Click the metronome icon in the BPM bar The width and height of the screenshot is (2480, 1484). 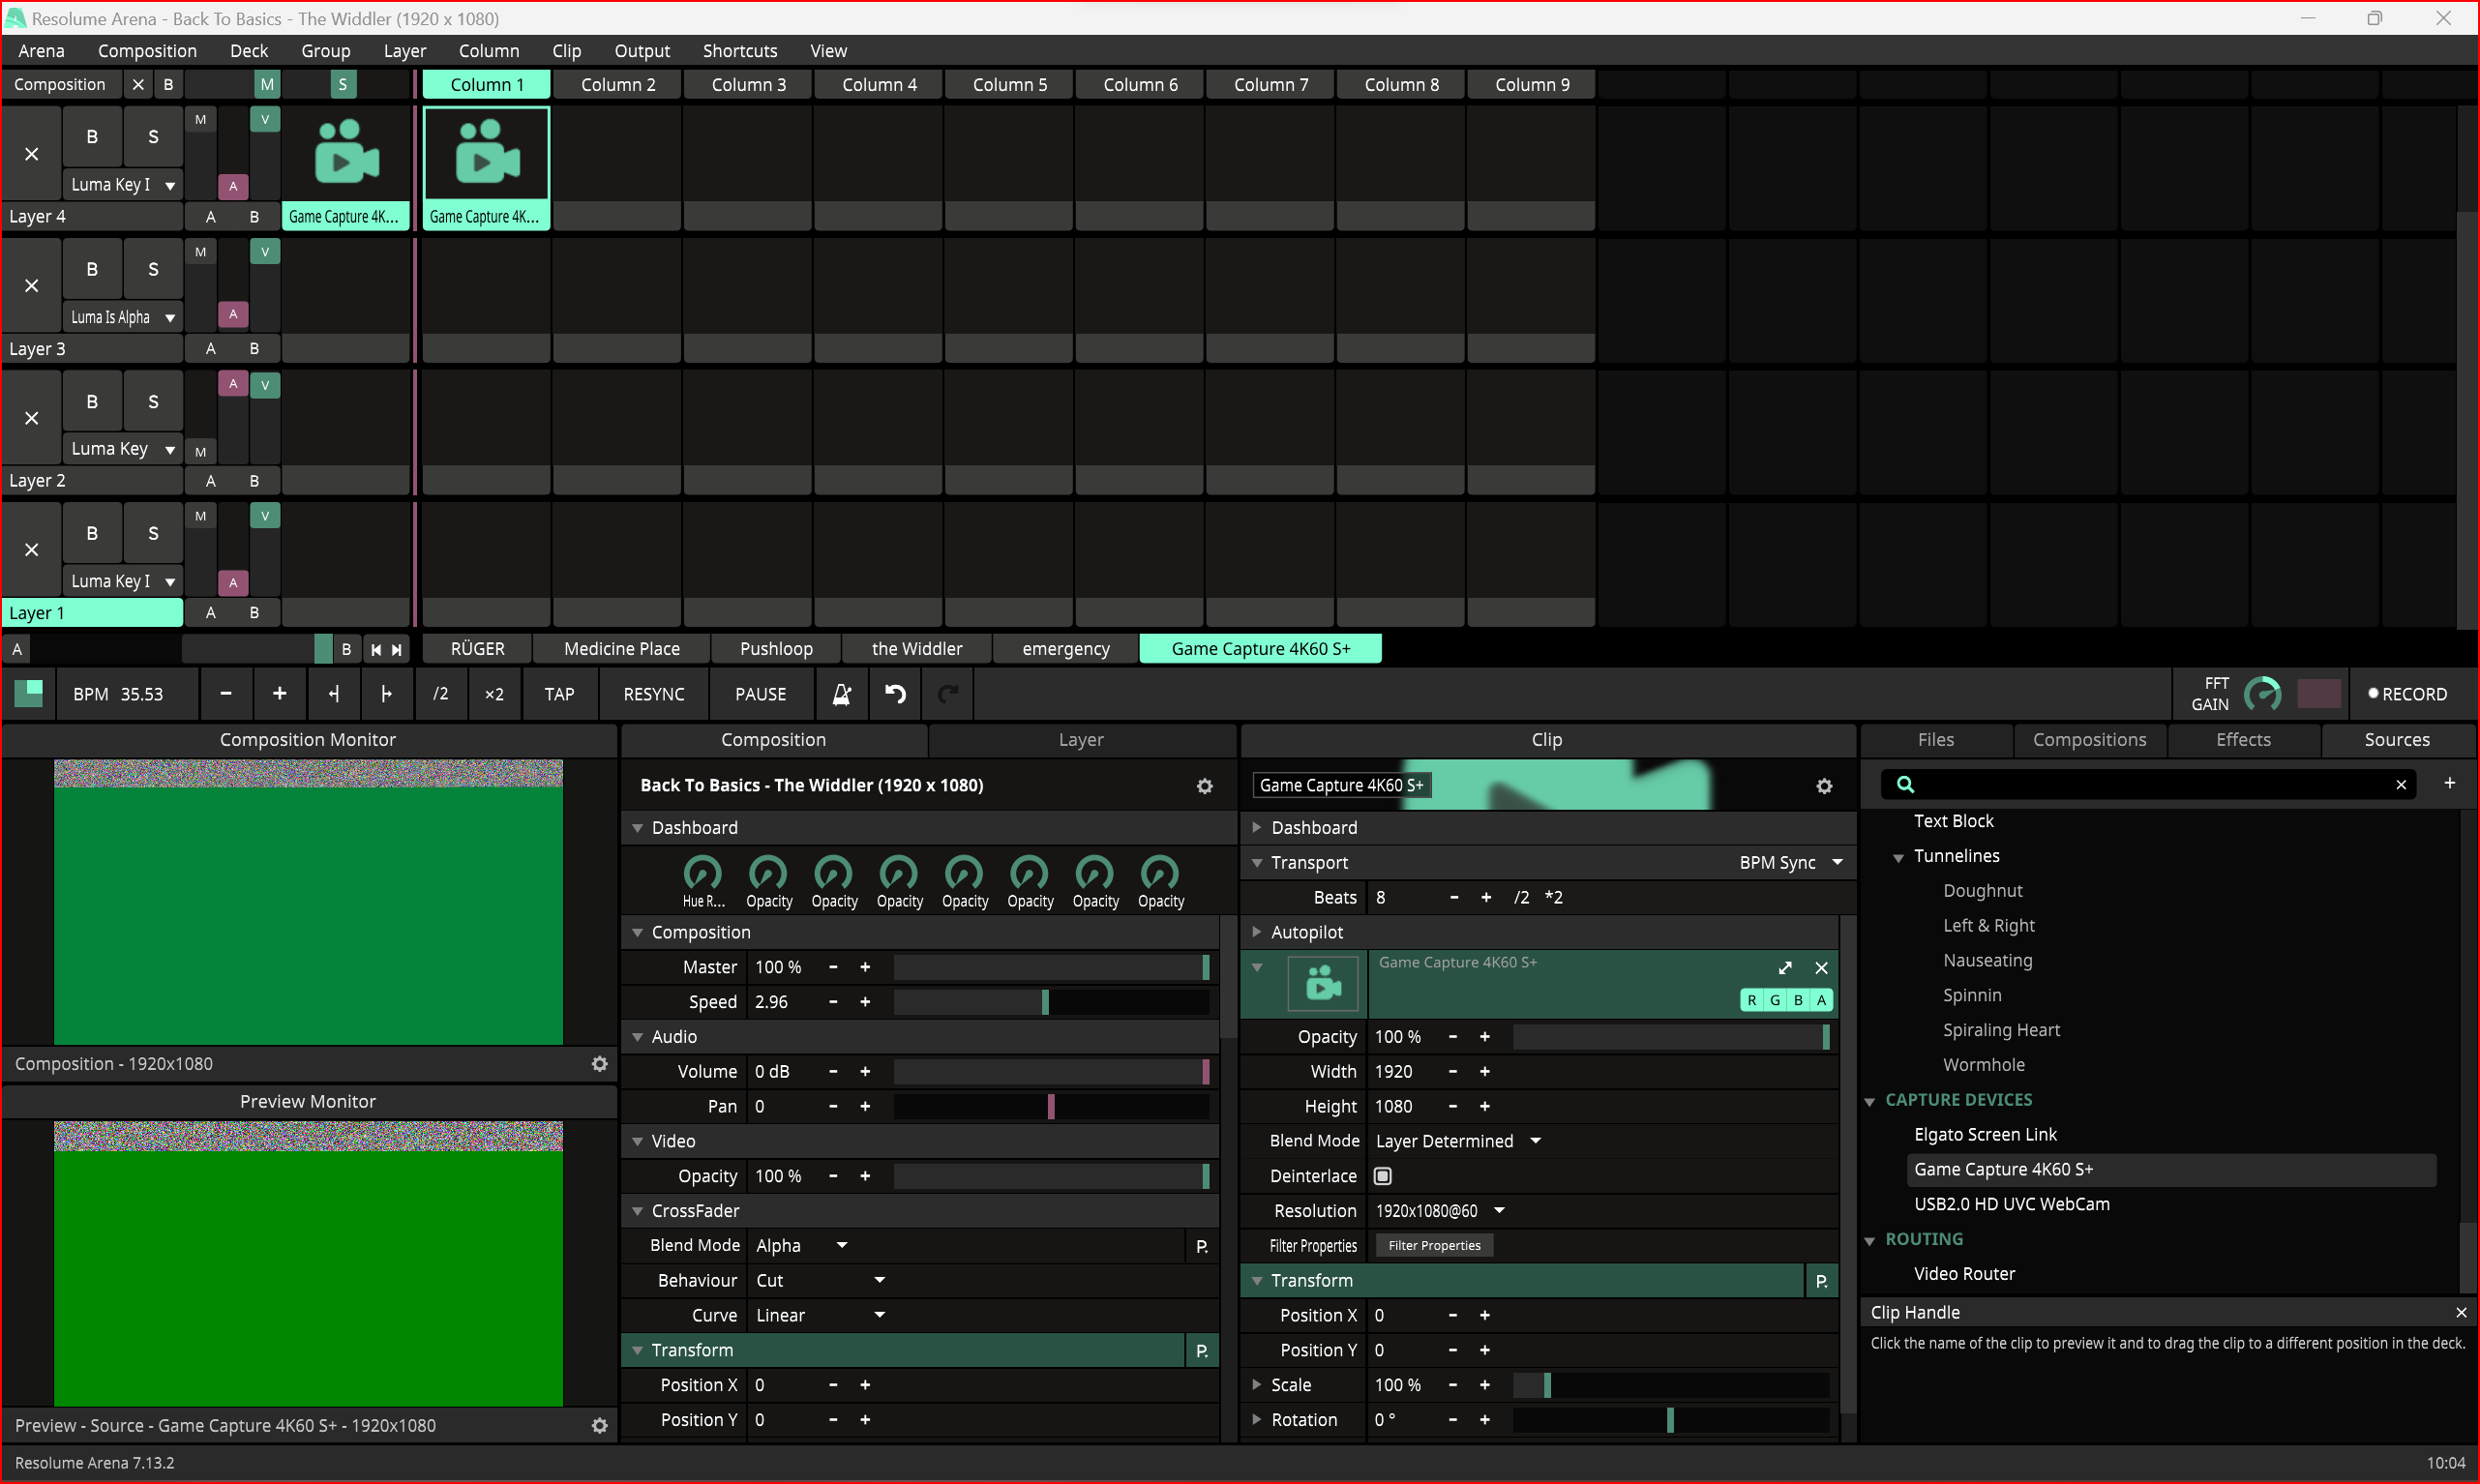[841, 694]
